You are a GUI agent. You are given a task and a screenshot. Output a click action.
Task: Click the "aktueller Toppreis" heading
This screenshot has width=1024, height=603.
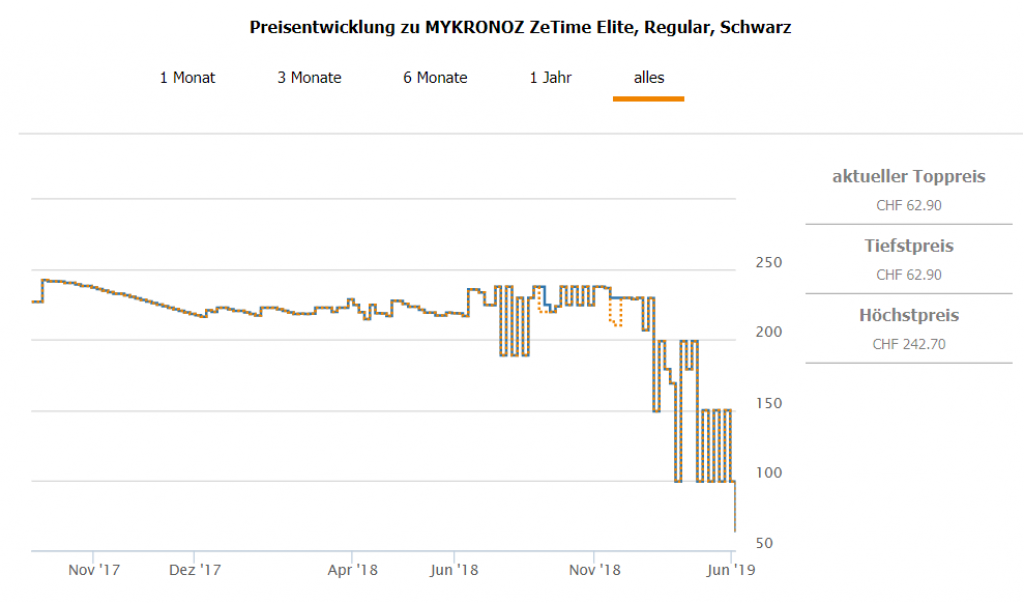pyautogui.click(x=908, y=177)
